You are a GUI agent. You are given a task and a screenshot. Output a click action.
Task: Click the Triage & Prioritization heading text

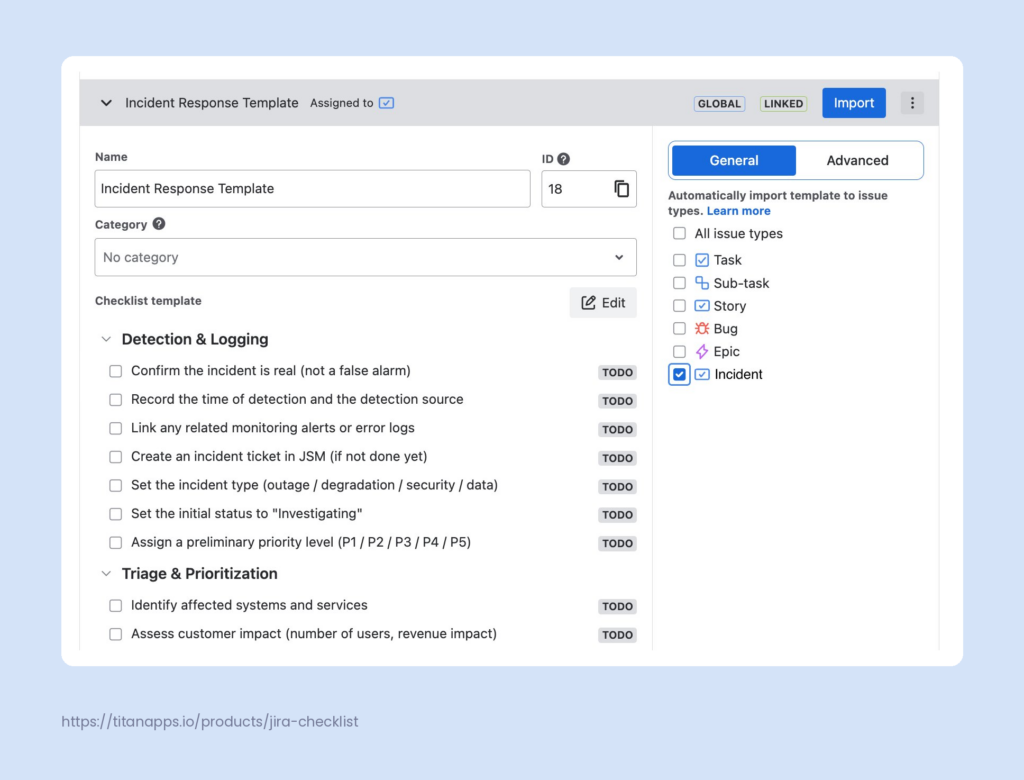click(x=199, y=574)
